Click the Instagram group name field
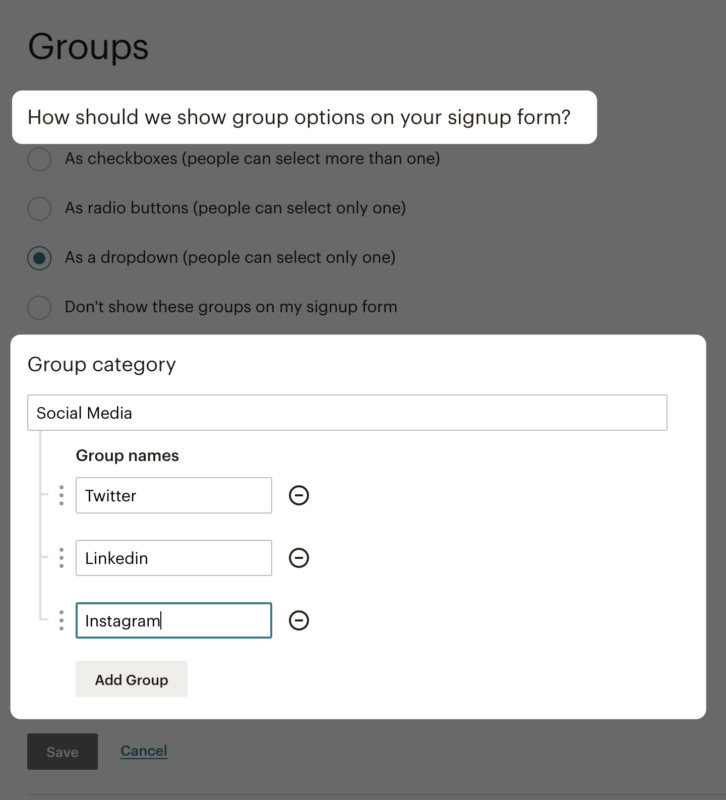 tap(173, 621)
